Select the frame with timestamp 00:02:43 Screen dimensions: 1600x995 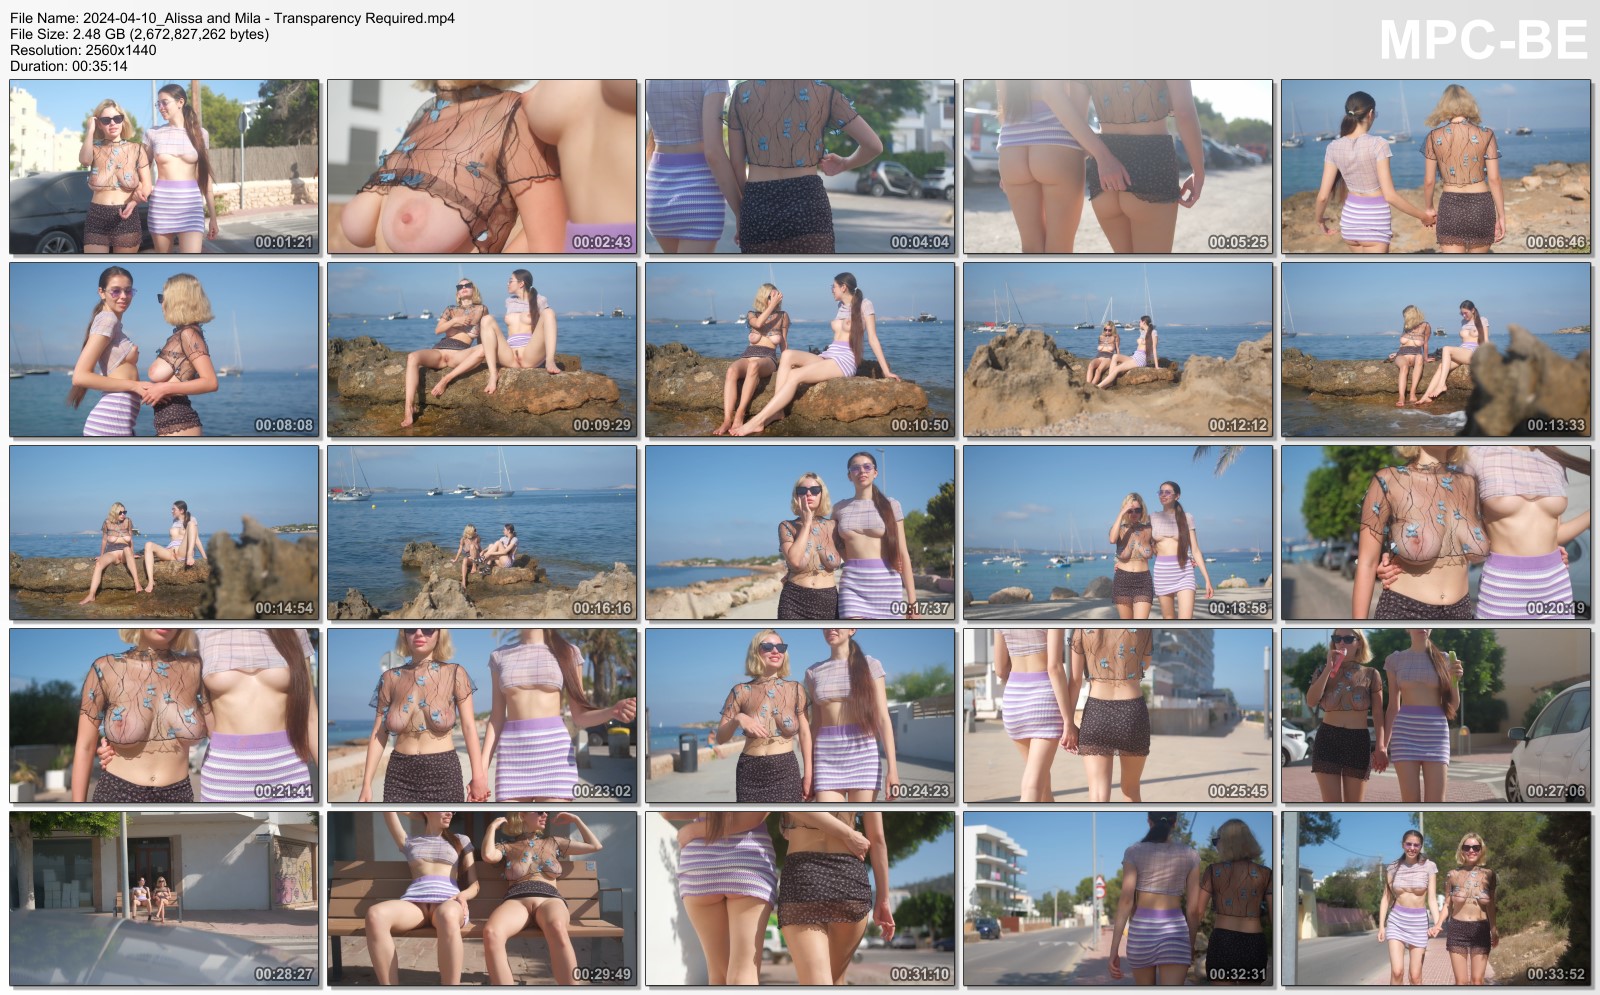pos(482,167)
